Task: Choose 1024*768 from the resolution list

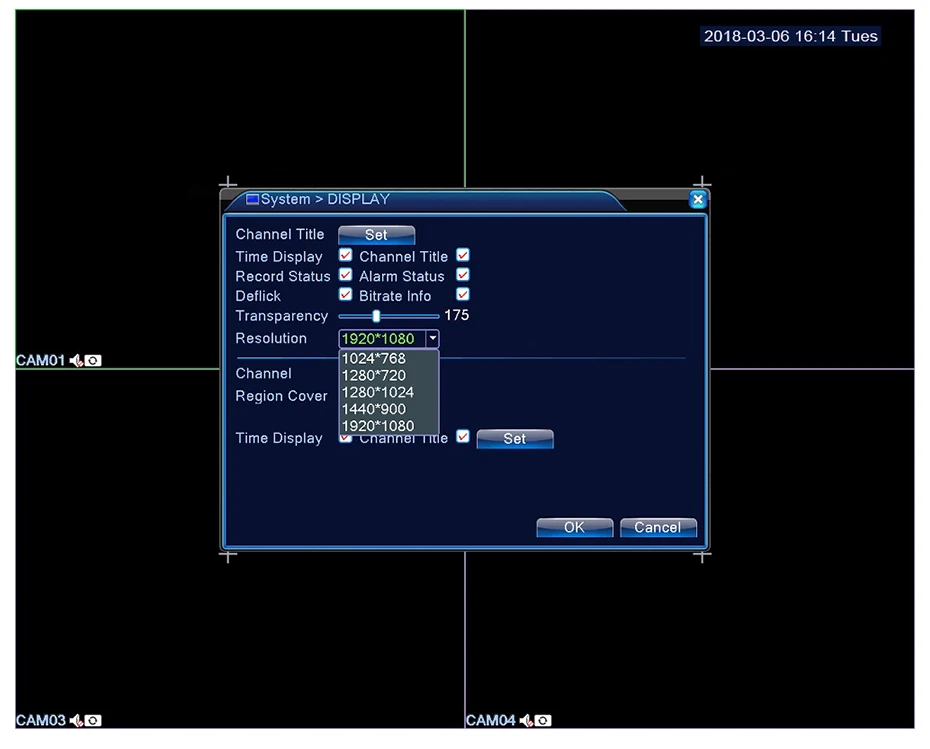Action: tap(388, 358)
